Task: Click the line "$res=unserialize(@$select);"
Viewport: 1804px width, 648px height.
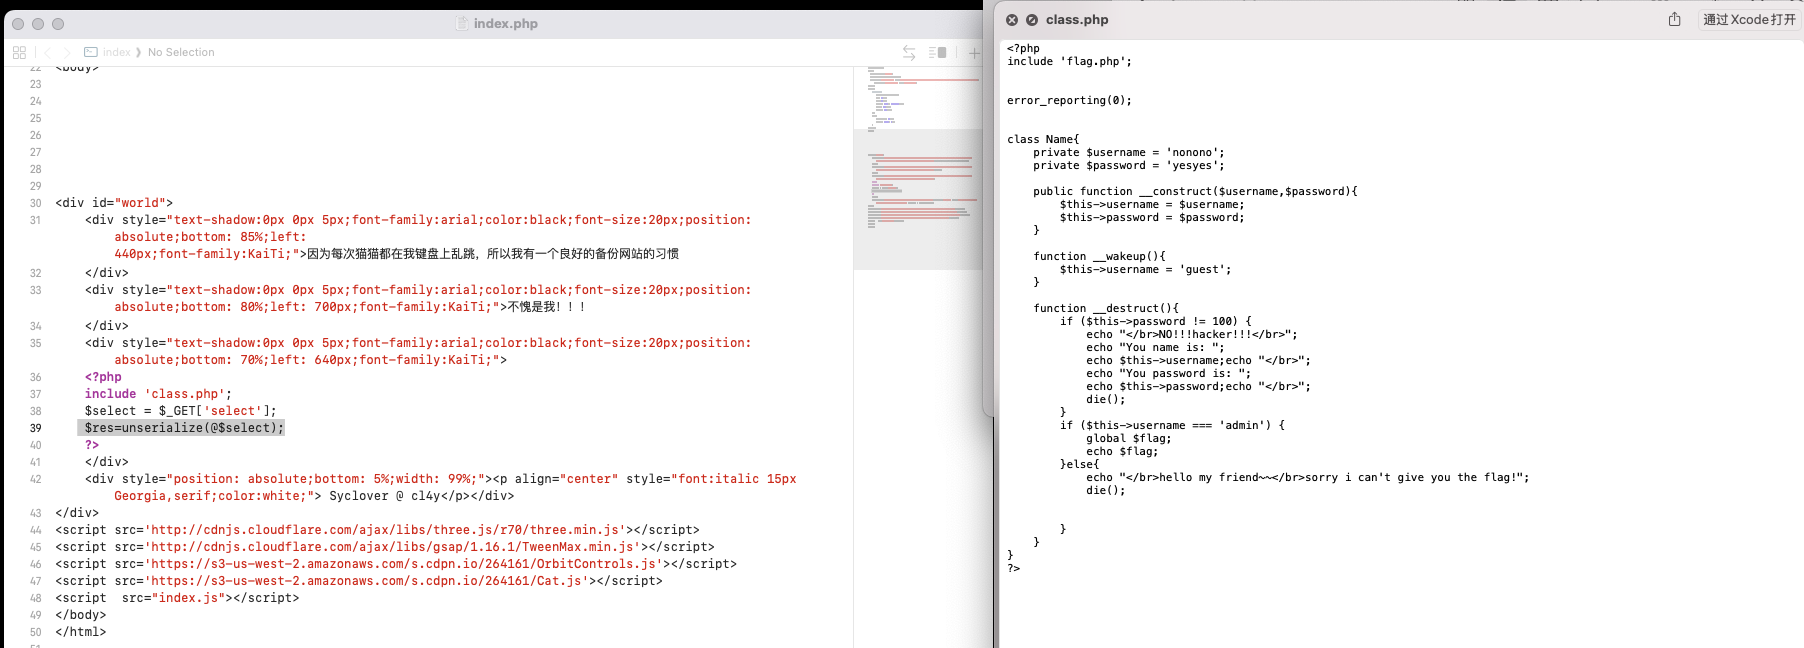Action: pyautogui.click(x=184, y=428)
